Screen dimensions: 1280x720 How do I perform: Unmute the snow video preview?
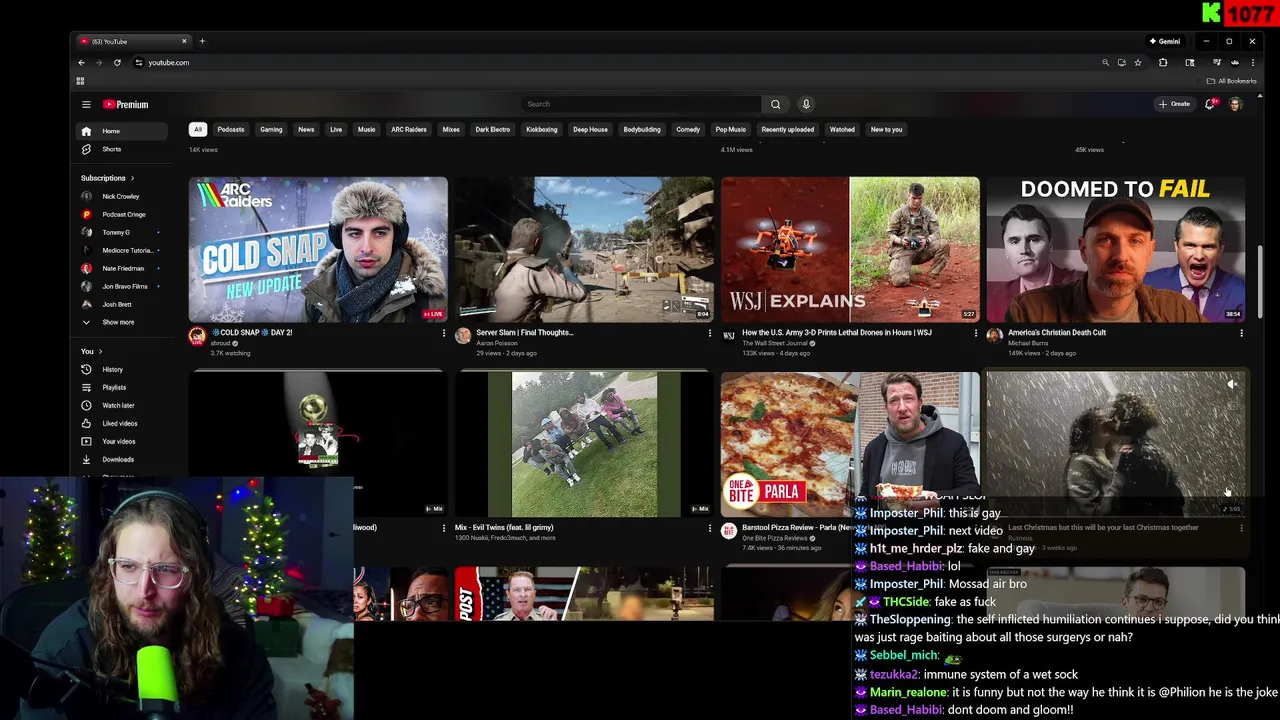1232,384
